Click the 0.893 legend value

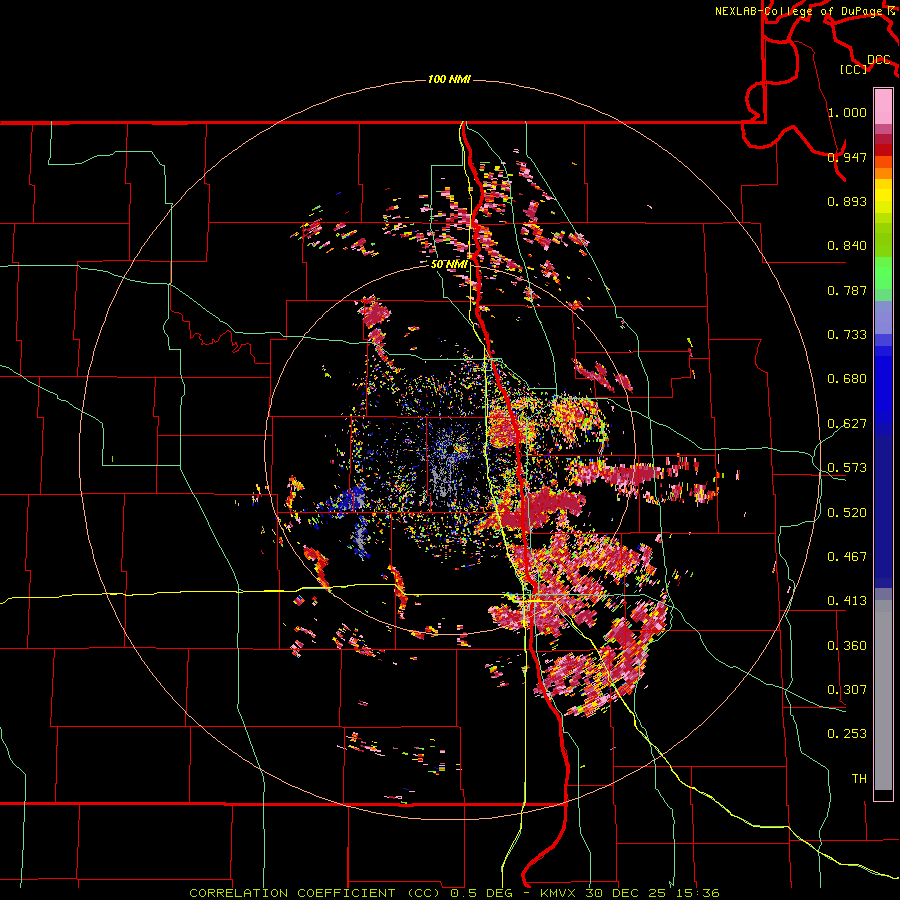(x=847, y=201)
